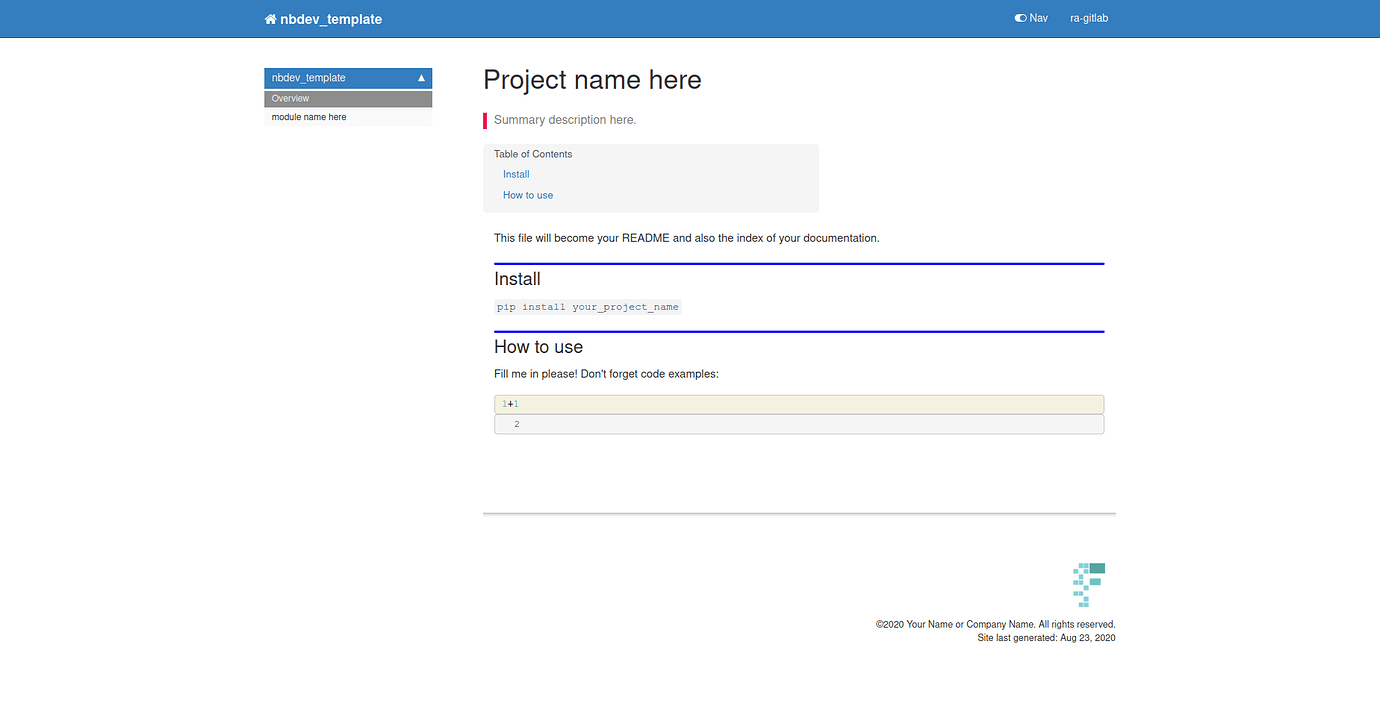
Task: Open the Install link in Table of Contents
Action: point(515,173)
